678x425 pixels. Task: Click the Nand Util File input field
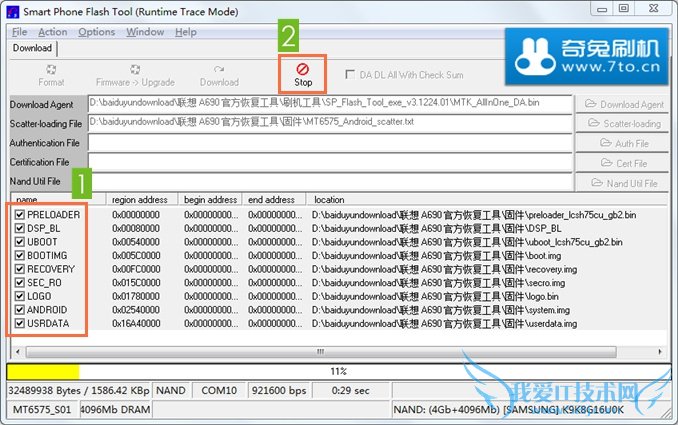pos(330,182)
